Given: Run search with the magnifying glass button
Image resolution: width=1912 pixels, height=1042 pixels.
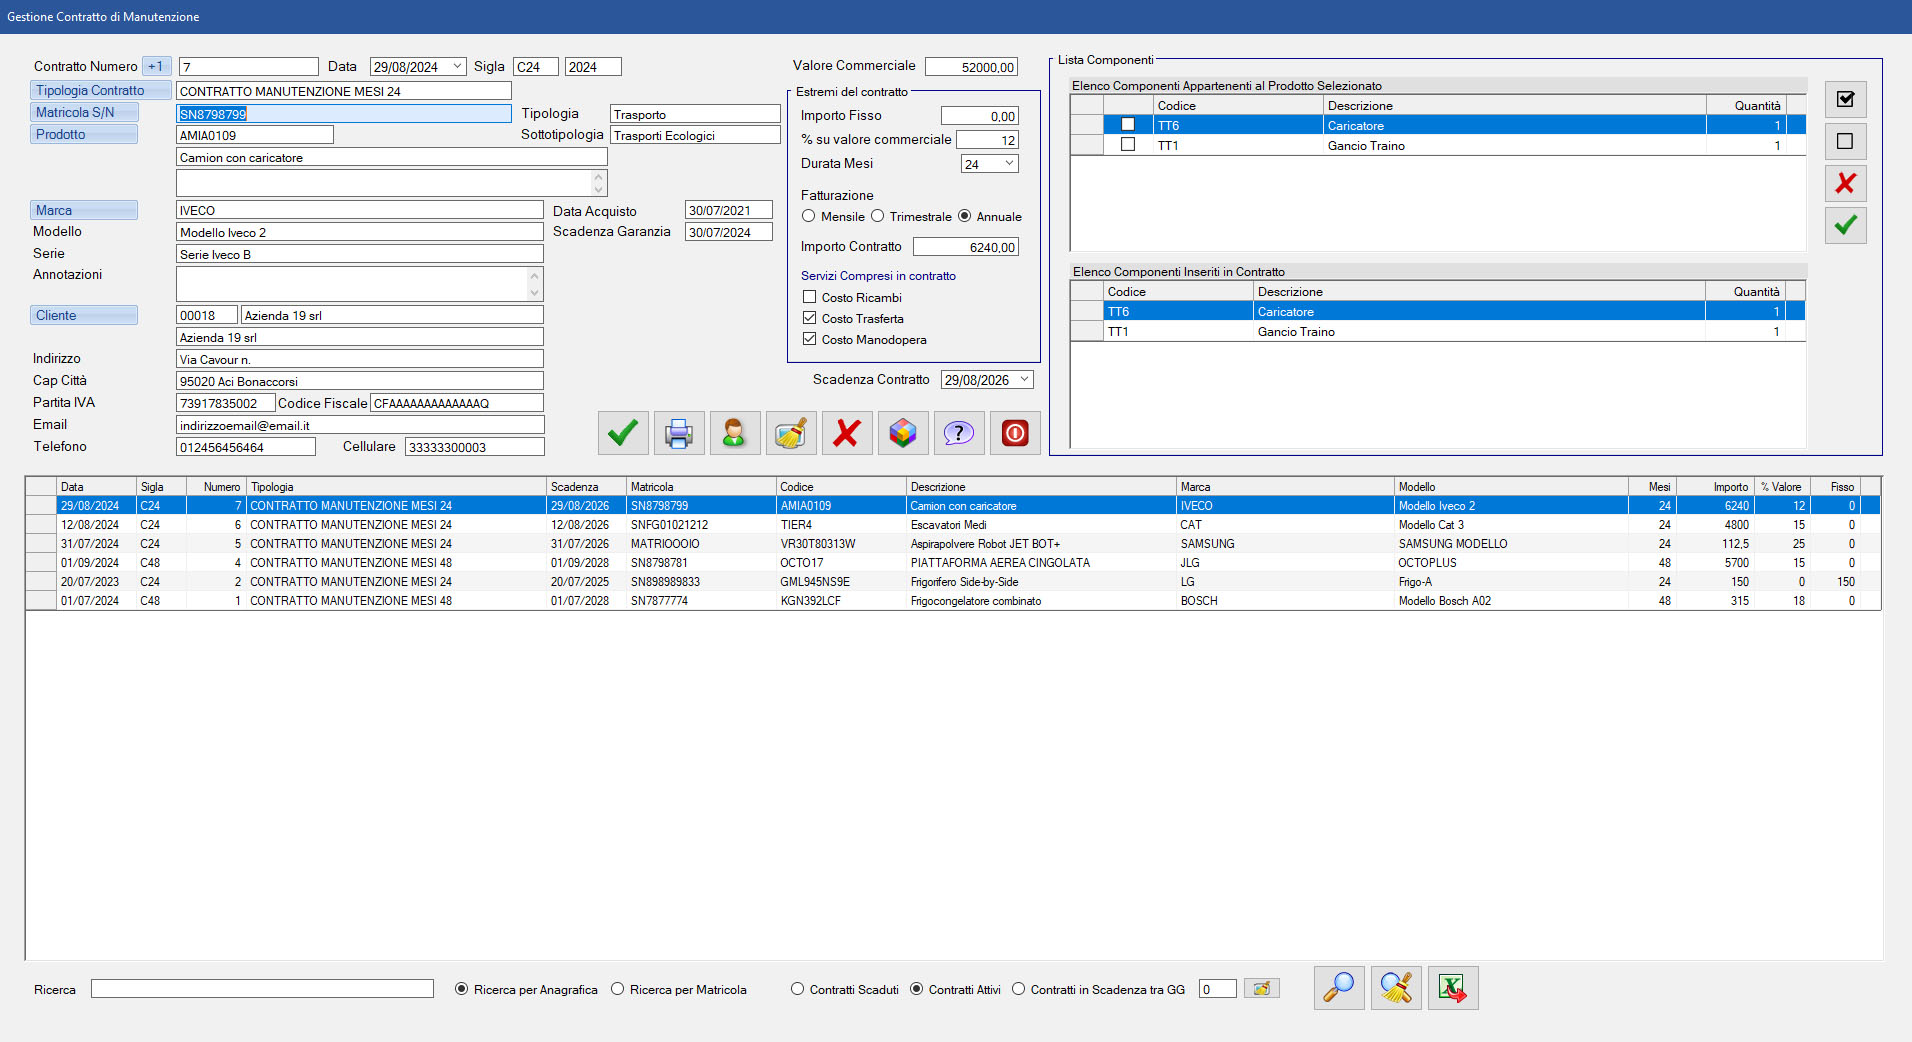Looking at the screenshot, I should 1339,988.
